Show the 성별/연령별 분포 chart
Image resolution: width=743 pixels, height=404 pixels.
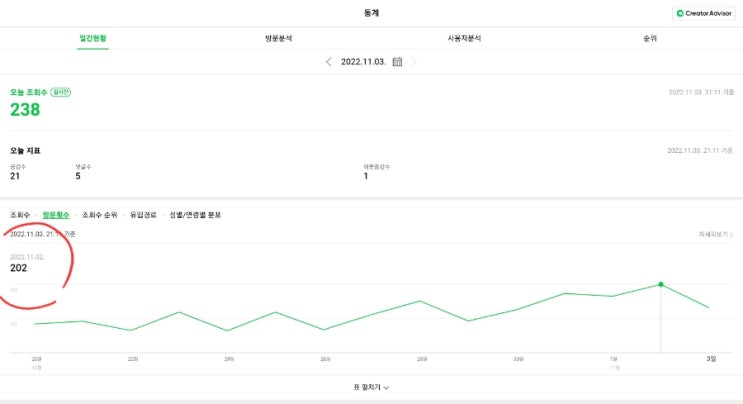[195, 215]
